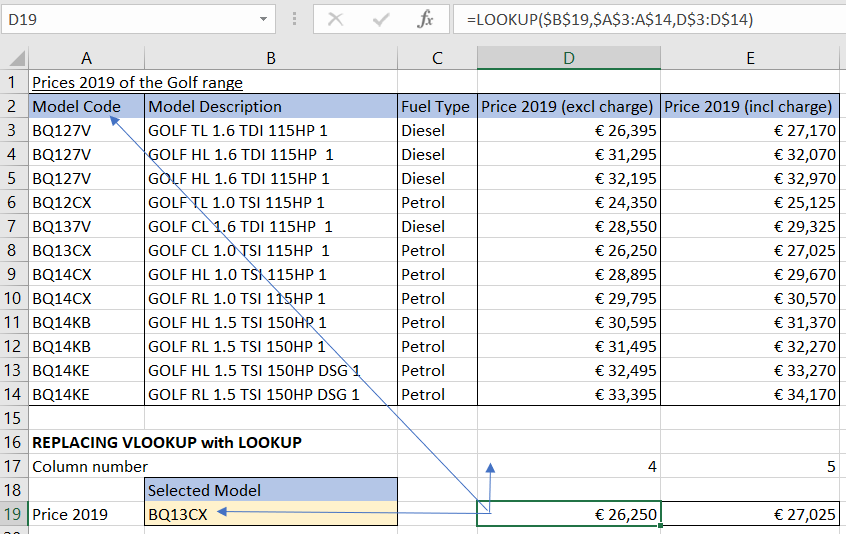Select cell with column number 5
846x534 pixels.
750,466
